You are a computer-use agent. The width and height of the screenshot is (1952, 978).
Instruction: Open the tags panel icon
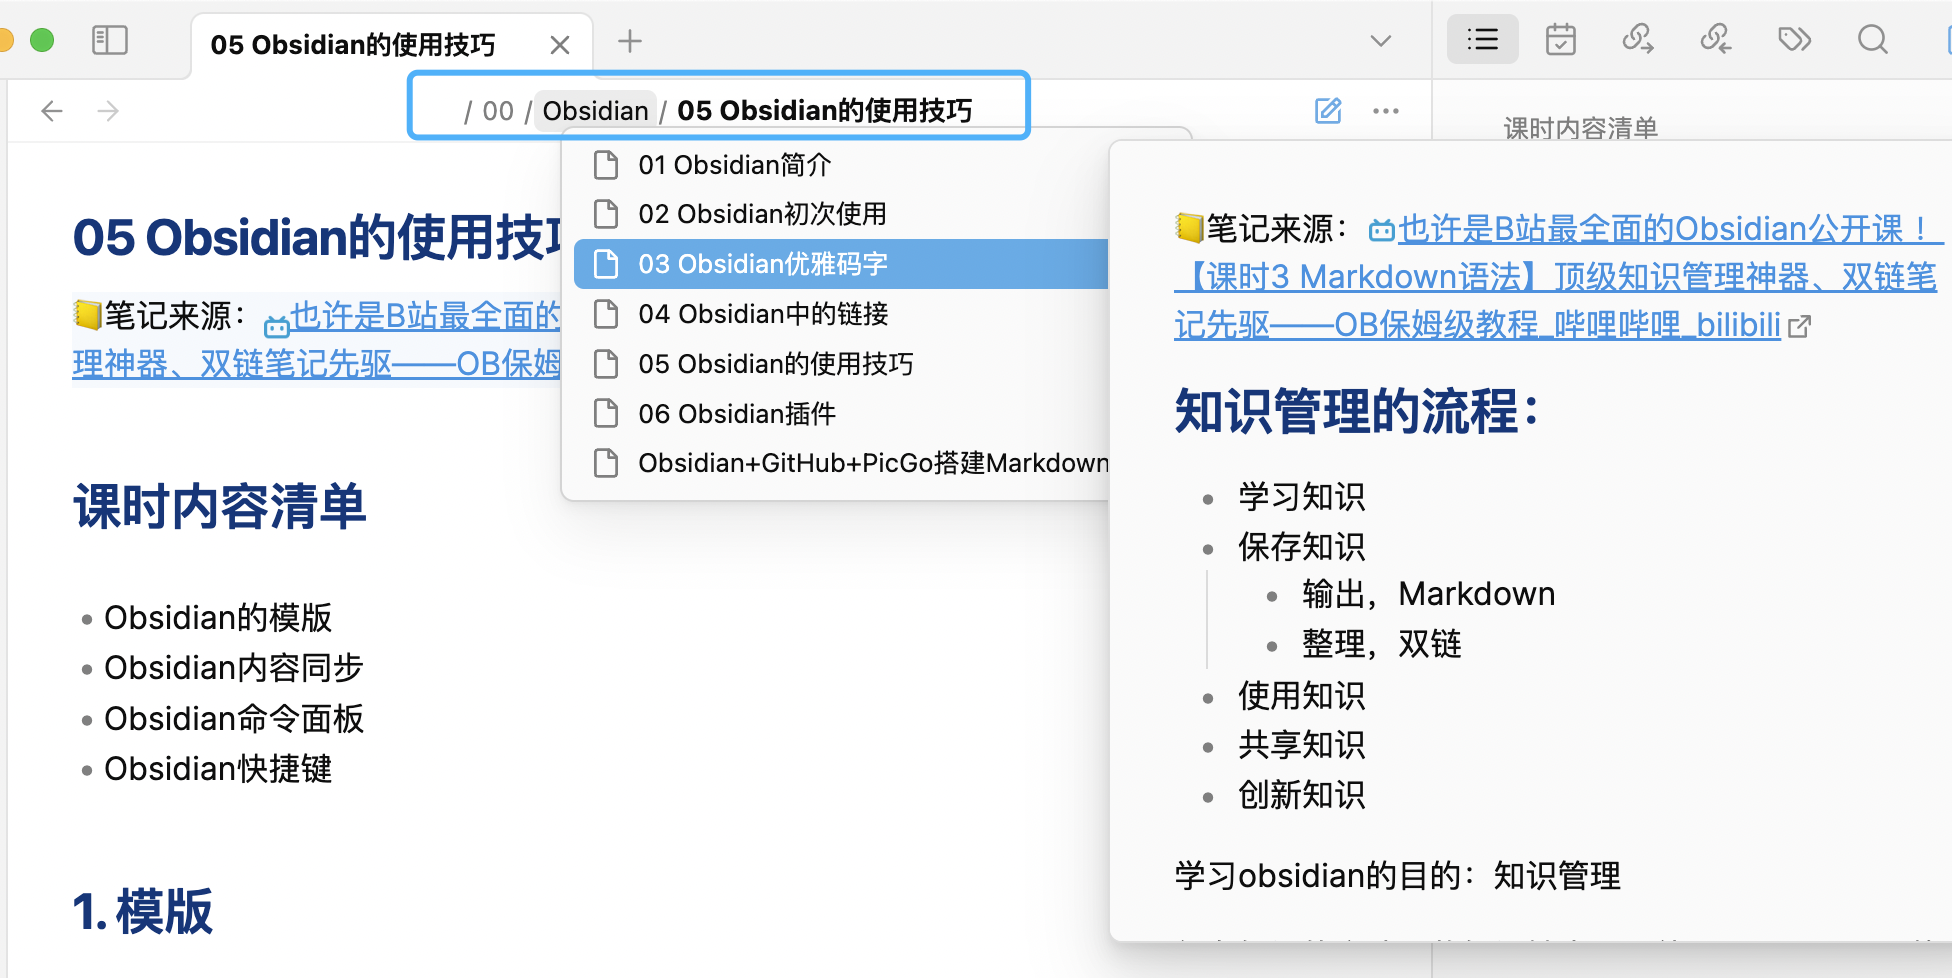tap(1795, 40)
